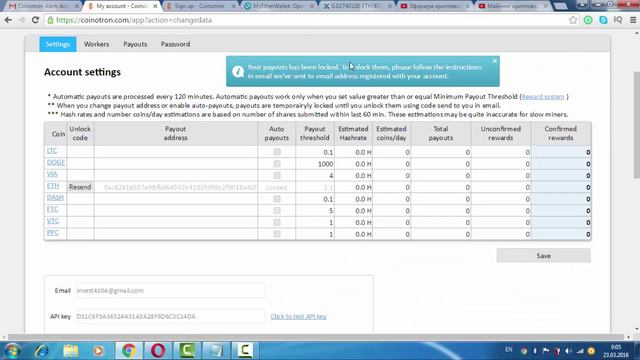The width and height of the screenshot is (640, 360).
Task: Switch to the Sign up Coinotron tab
Action: [x=201, y=6]
